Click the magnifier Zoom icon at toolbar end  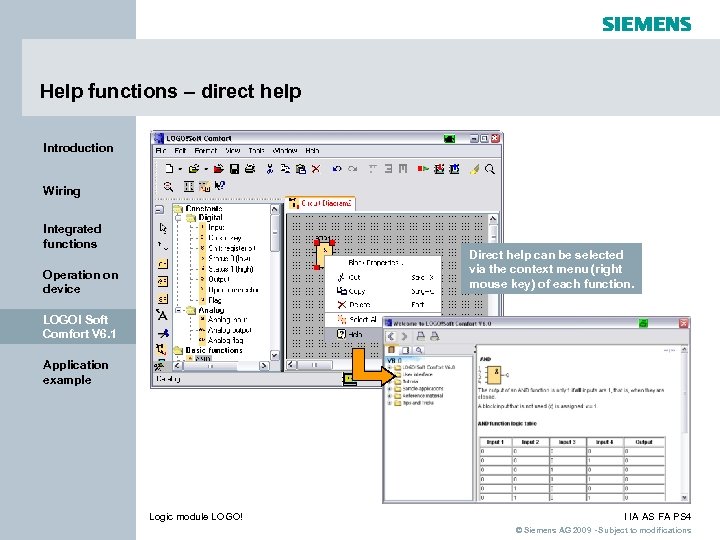(x=489, y=169)
